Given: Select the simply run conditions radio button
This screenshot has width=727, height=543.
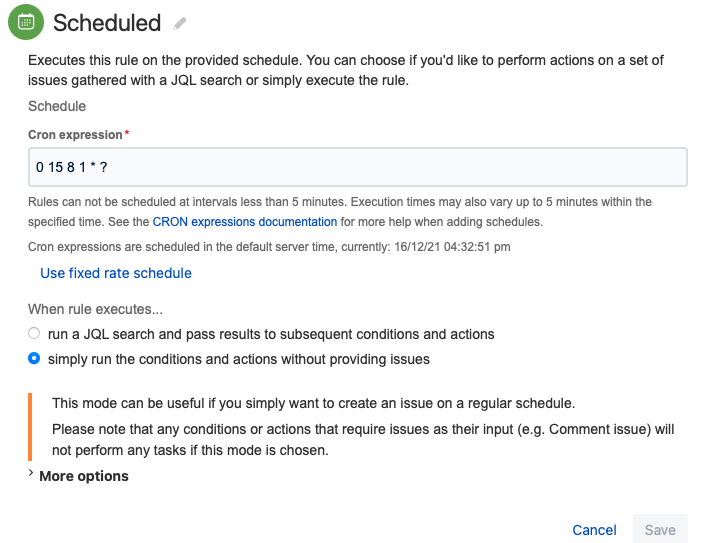Looking at the screenshot, I should click(34, 359).
